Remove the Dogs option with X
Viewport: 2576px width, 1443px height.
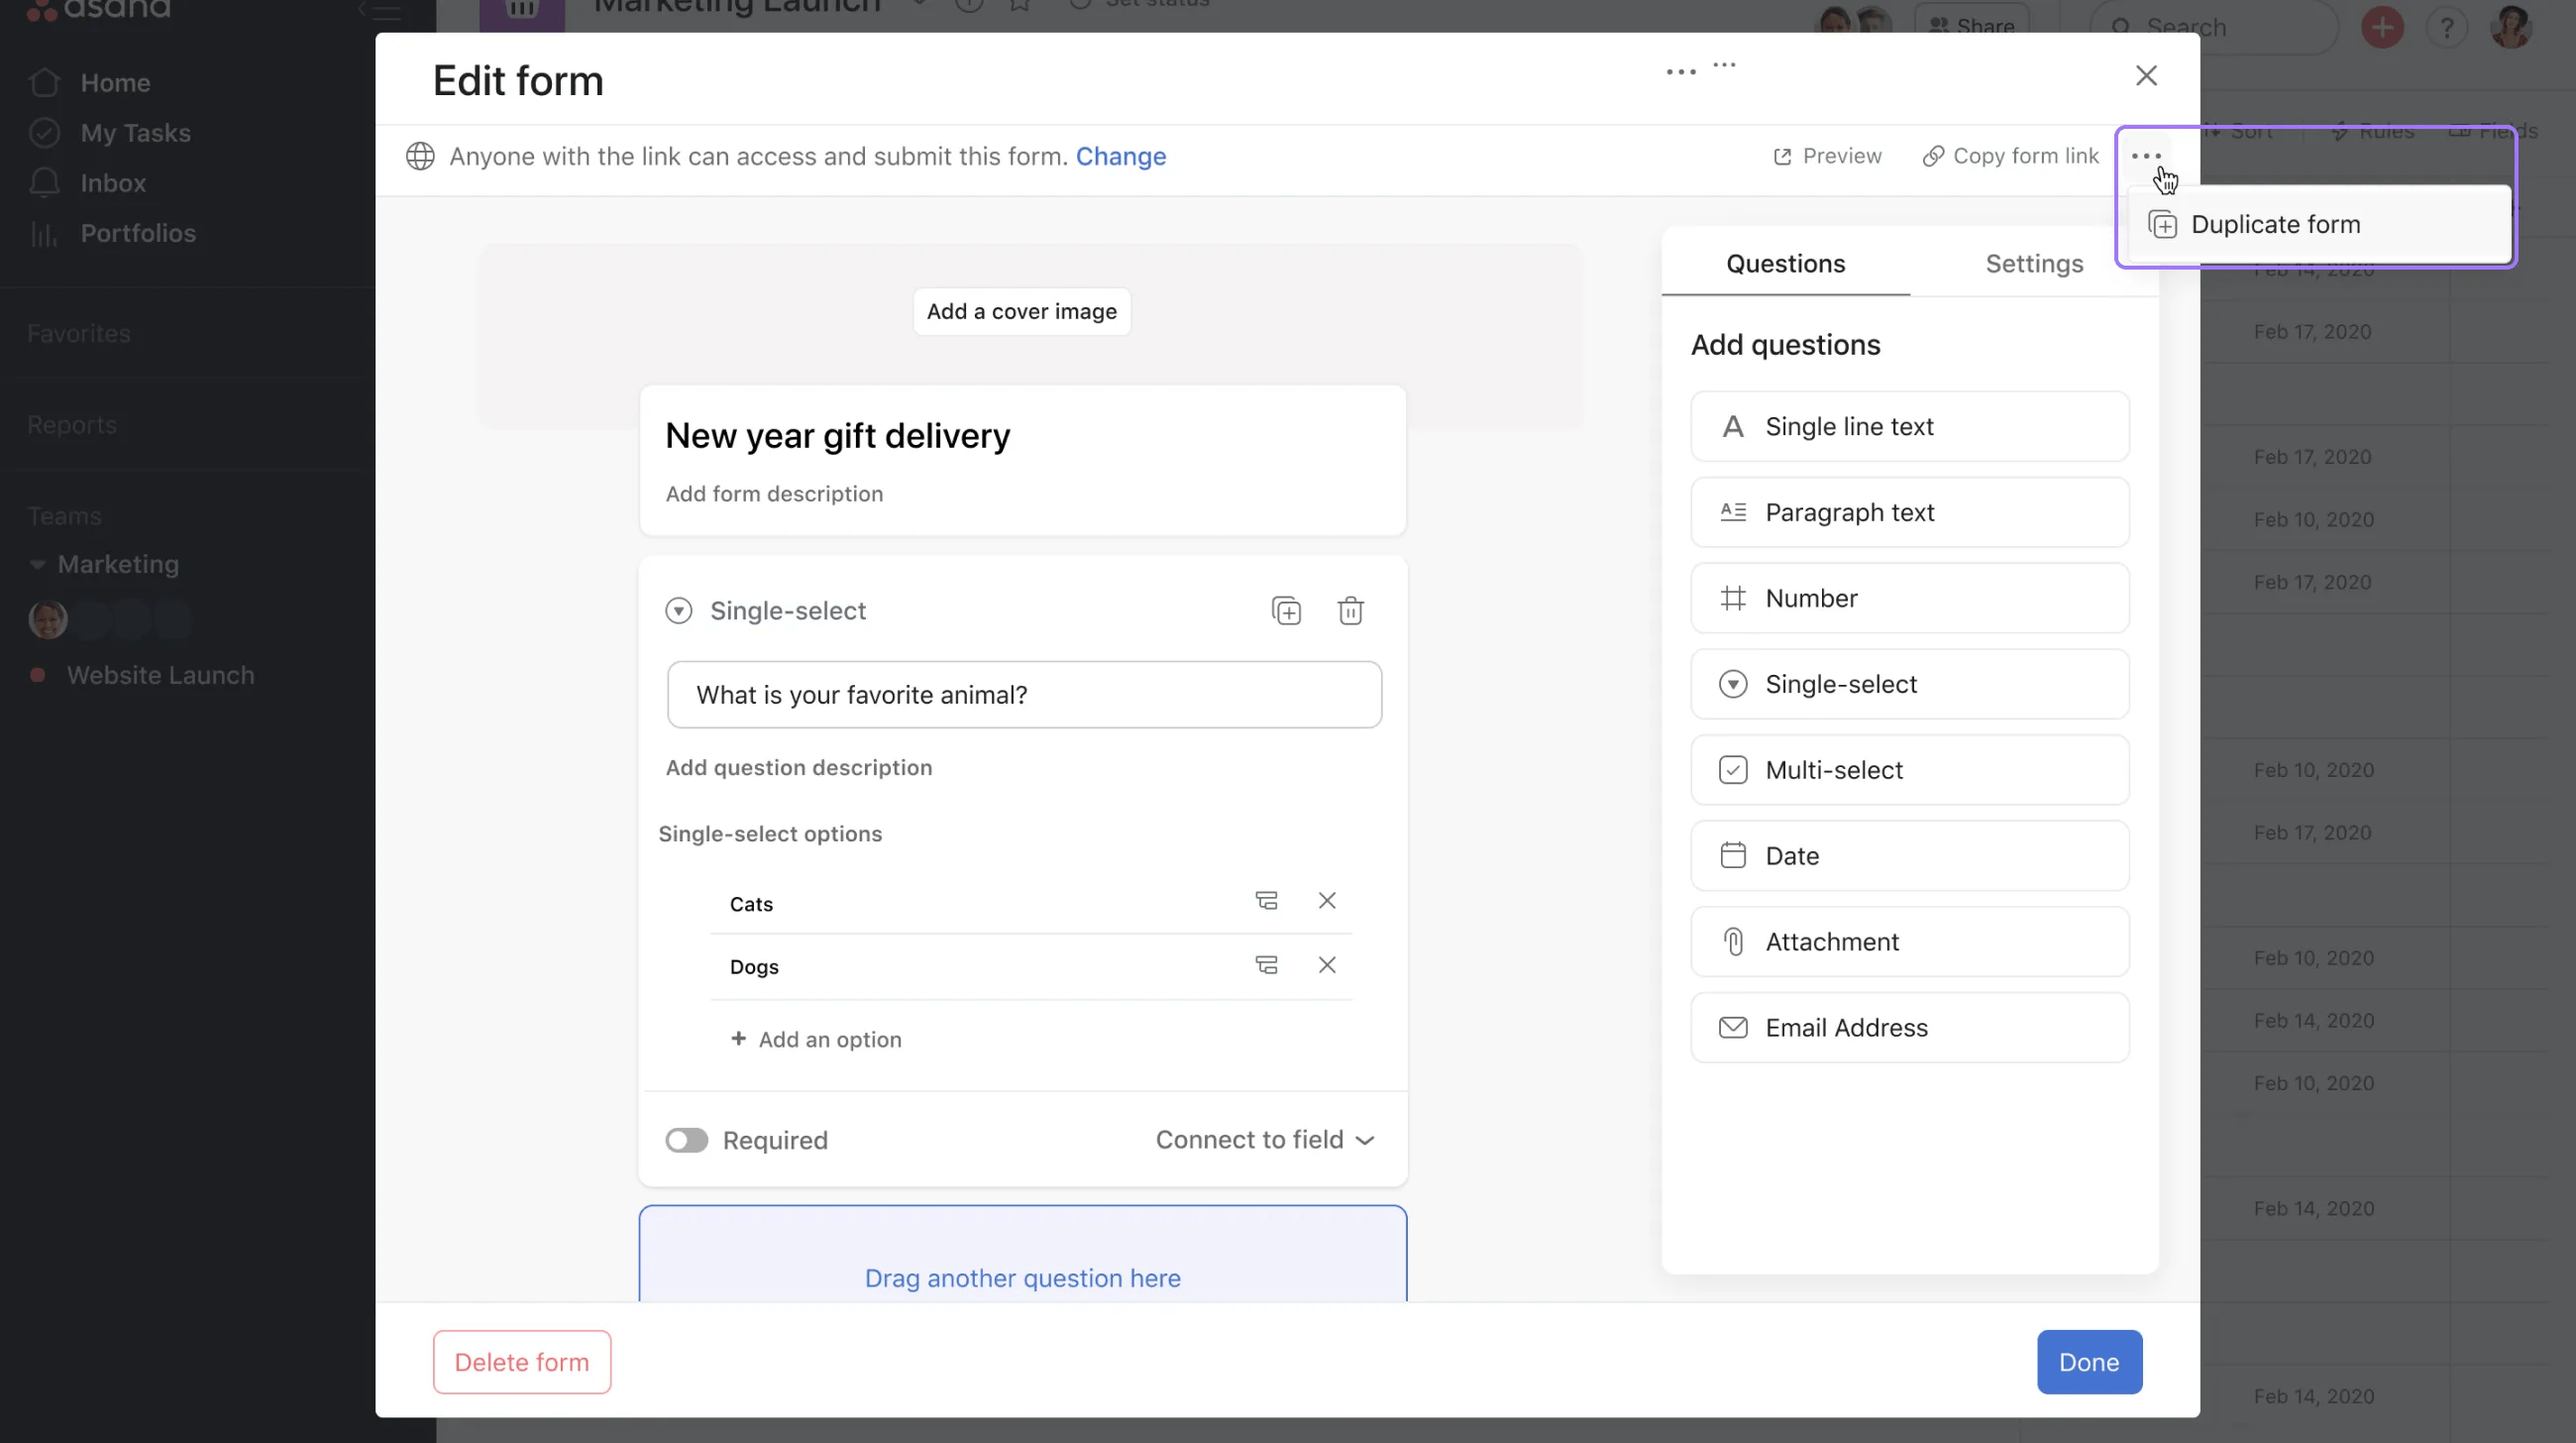pos(1327,965)
